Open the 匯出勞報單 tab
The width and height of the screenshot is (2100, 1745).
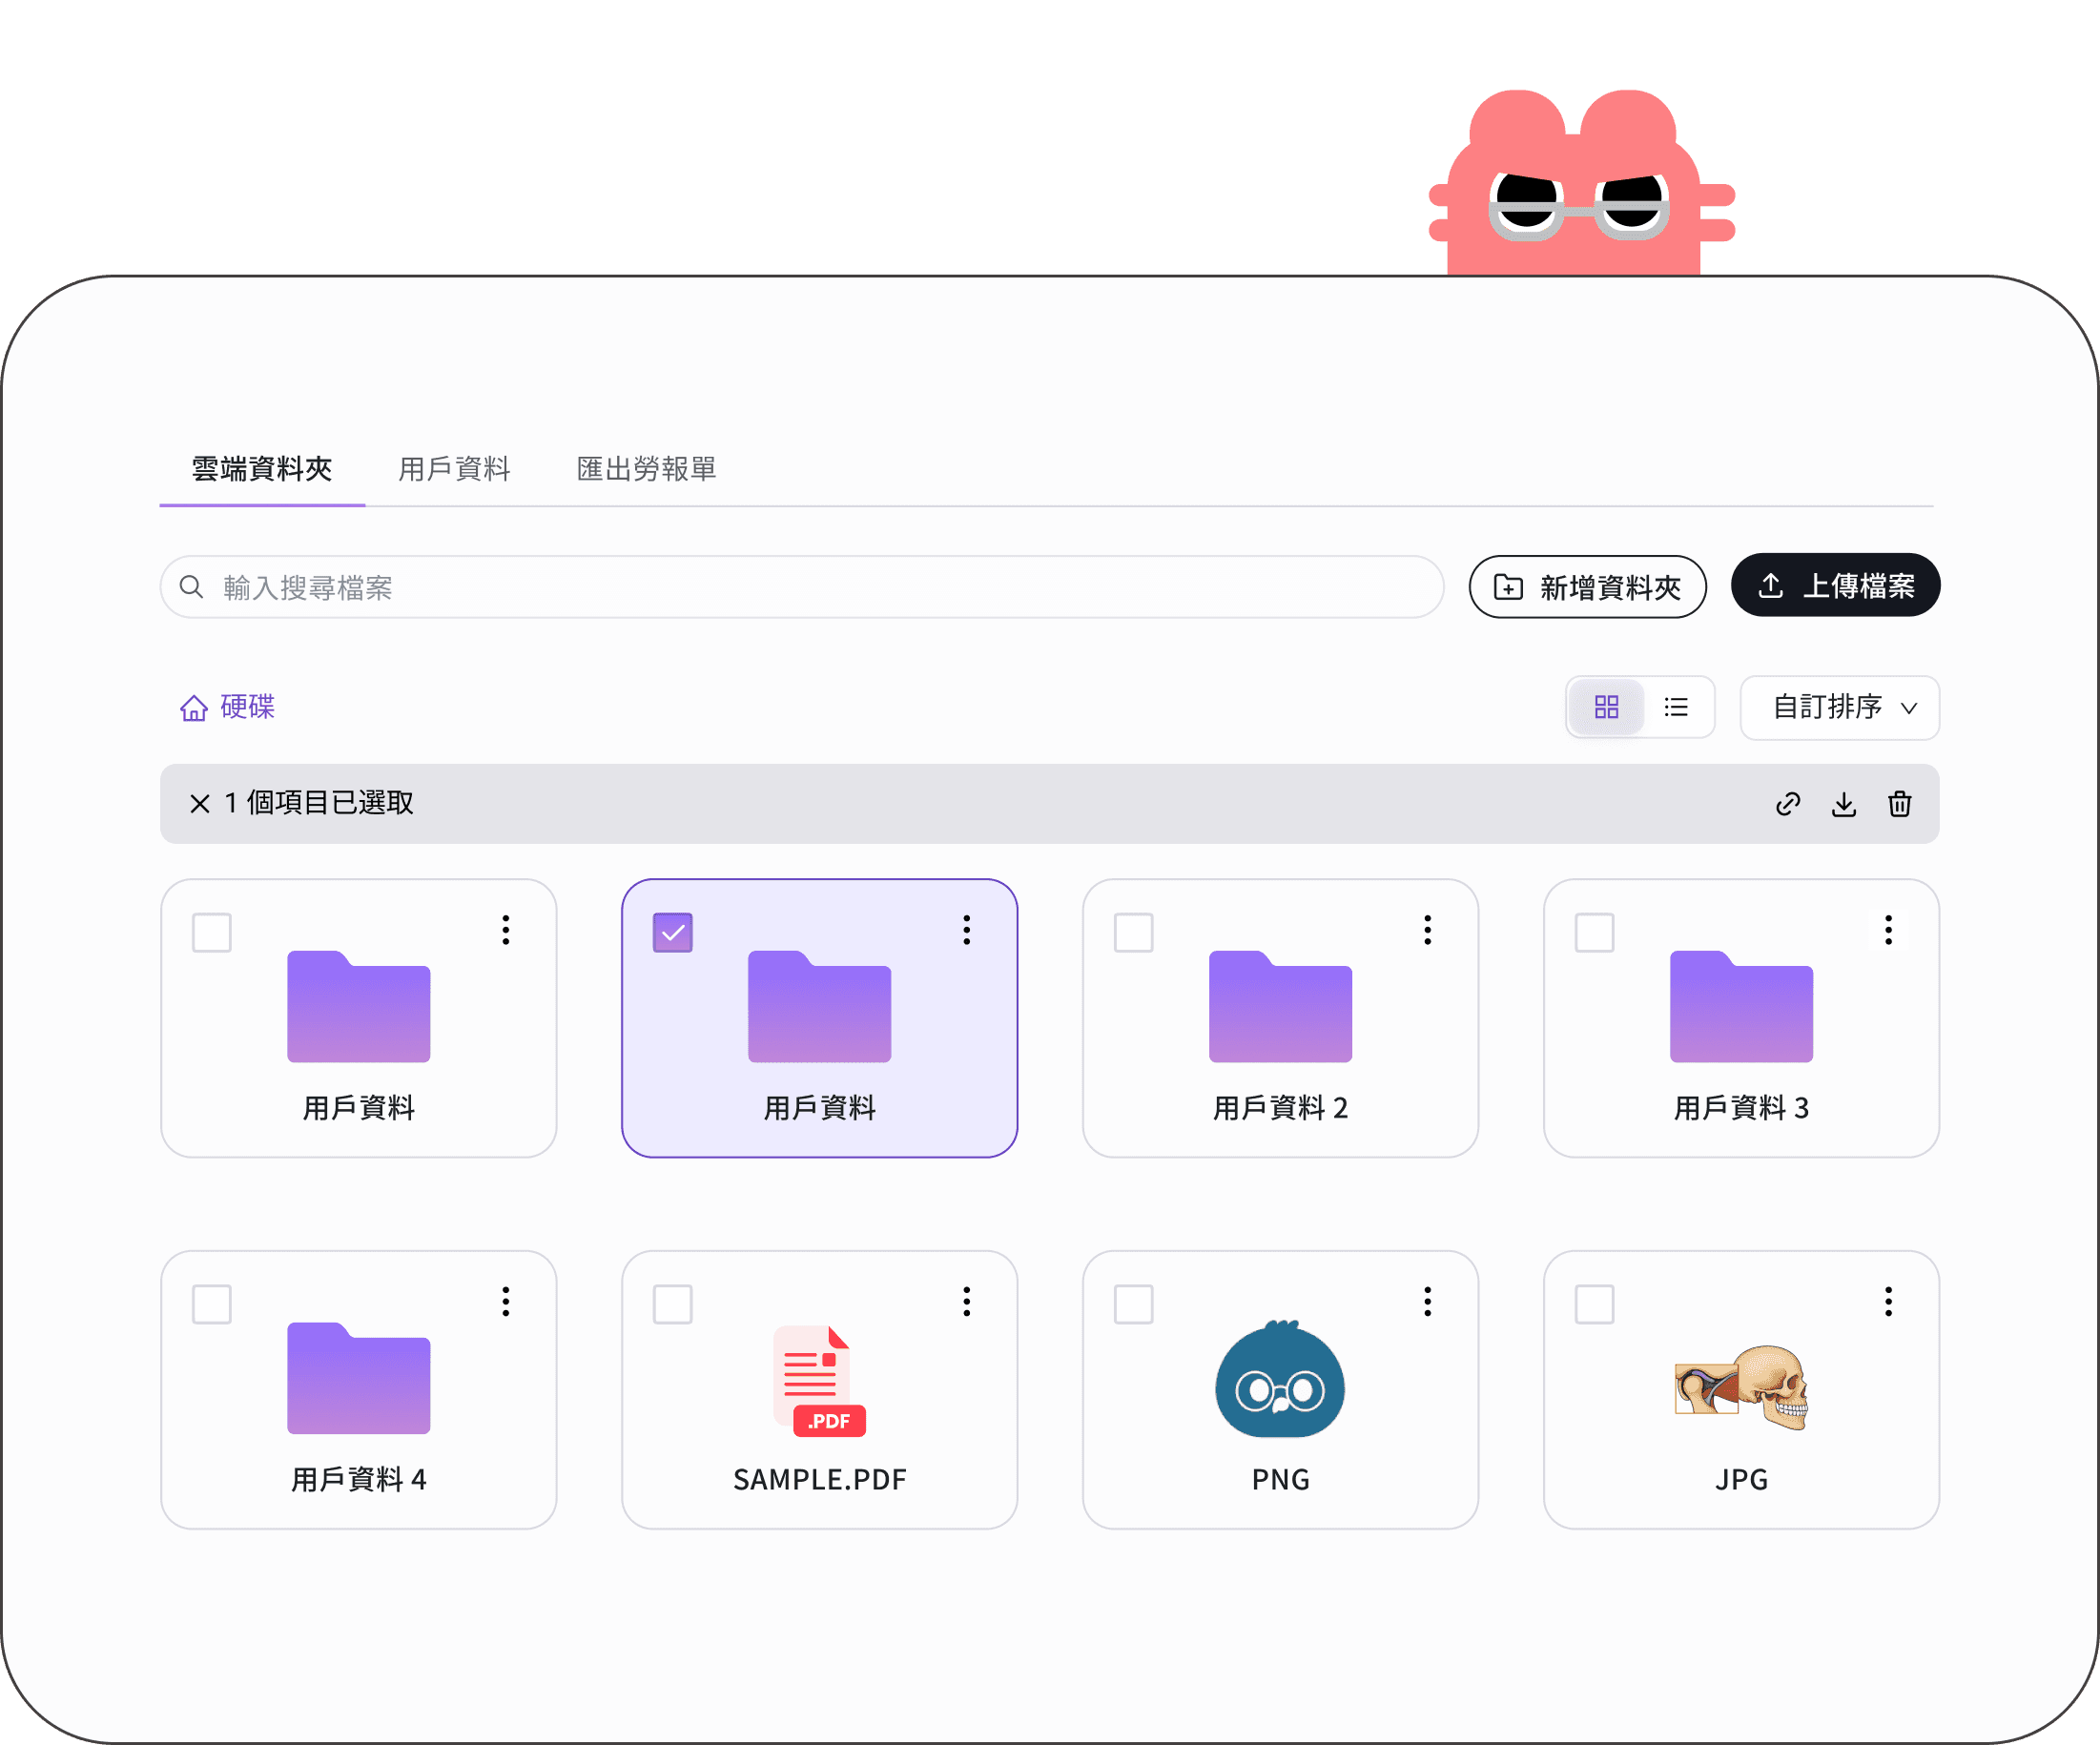[646, 468]
